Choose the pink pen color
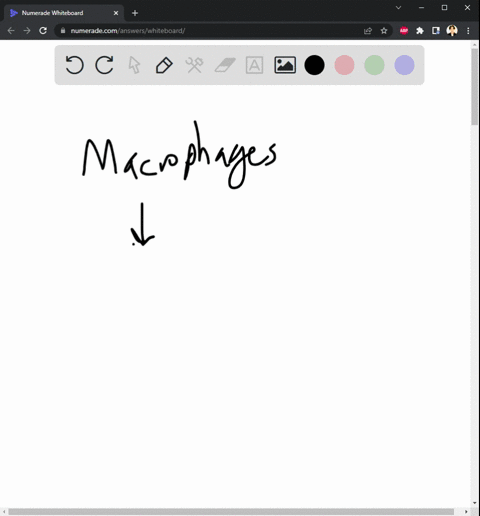The height and width of the screenshot is (516, 480). tap(344, 65)
